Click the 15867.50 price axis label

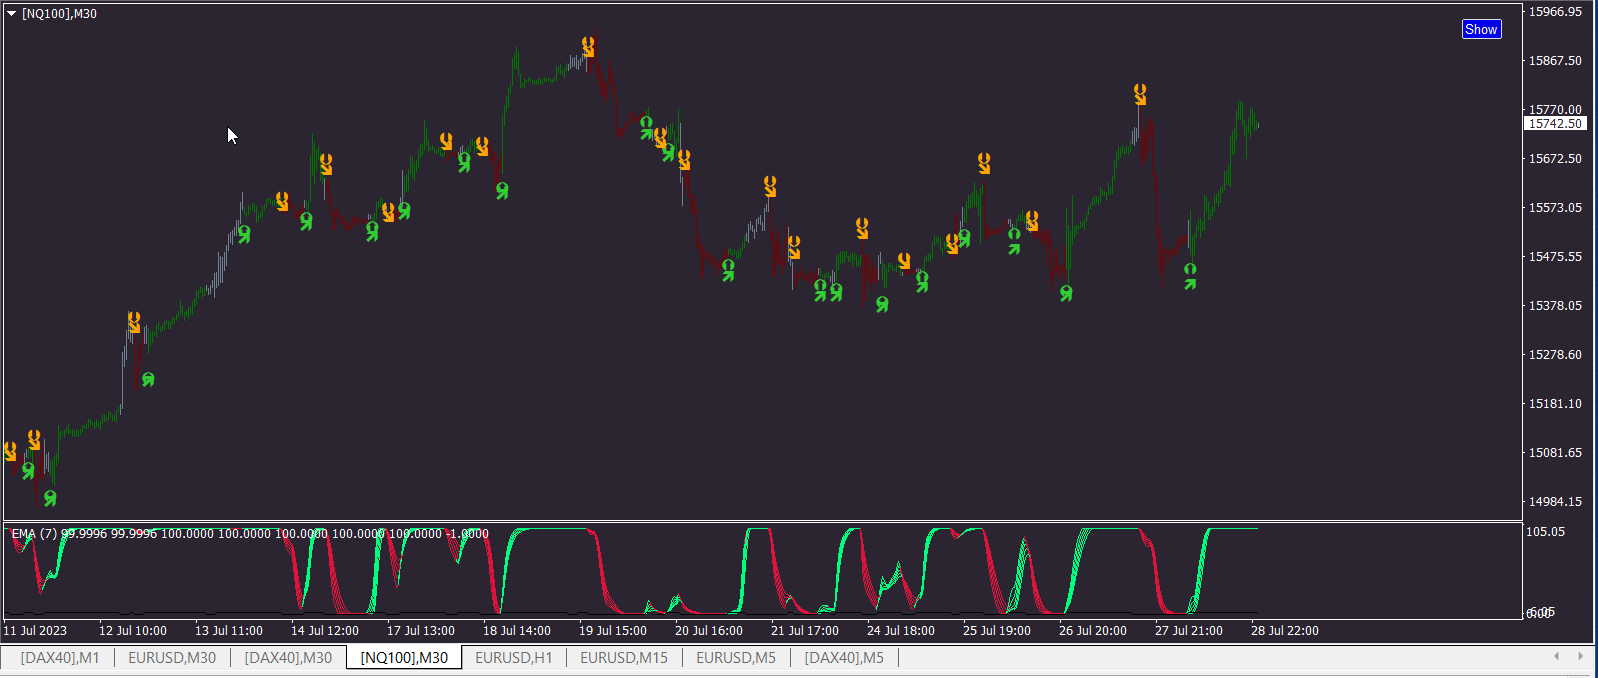coord(1555,61)
